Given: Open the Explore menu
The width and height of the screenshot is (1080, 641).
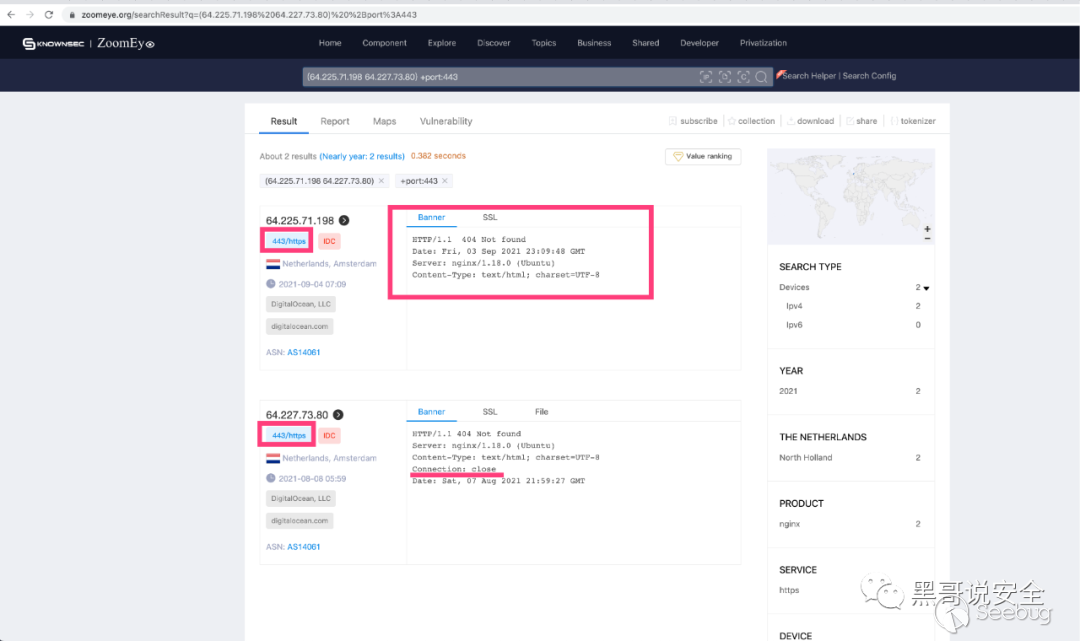Looking at the screenshot, I should pyautogui.click(x=442, y=43).
